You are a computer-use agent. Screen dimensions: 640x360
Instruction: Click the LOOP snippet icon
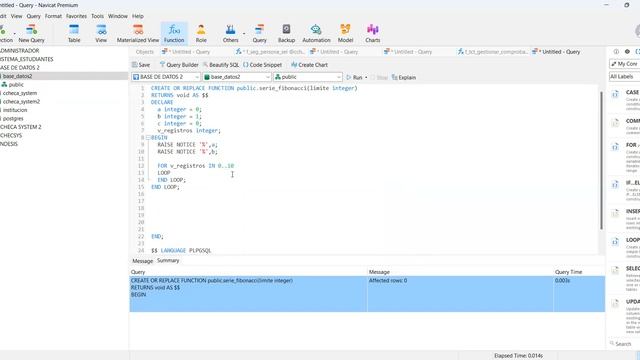pos(615,242)
